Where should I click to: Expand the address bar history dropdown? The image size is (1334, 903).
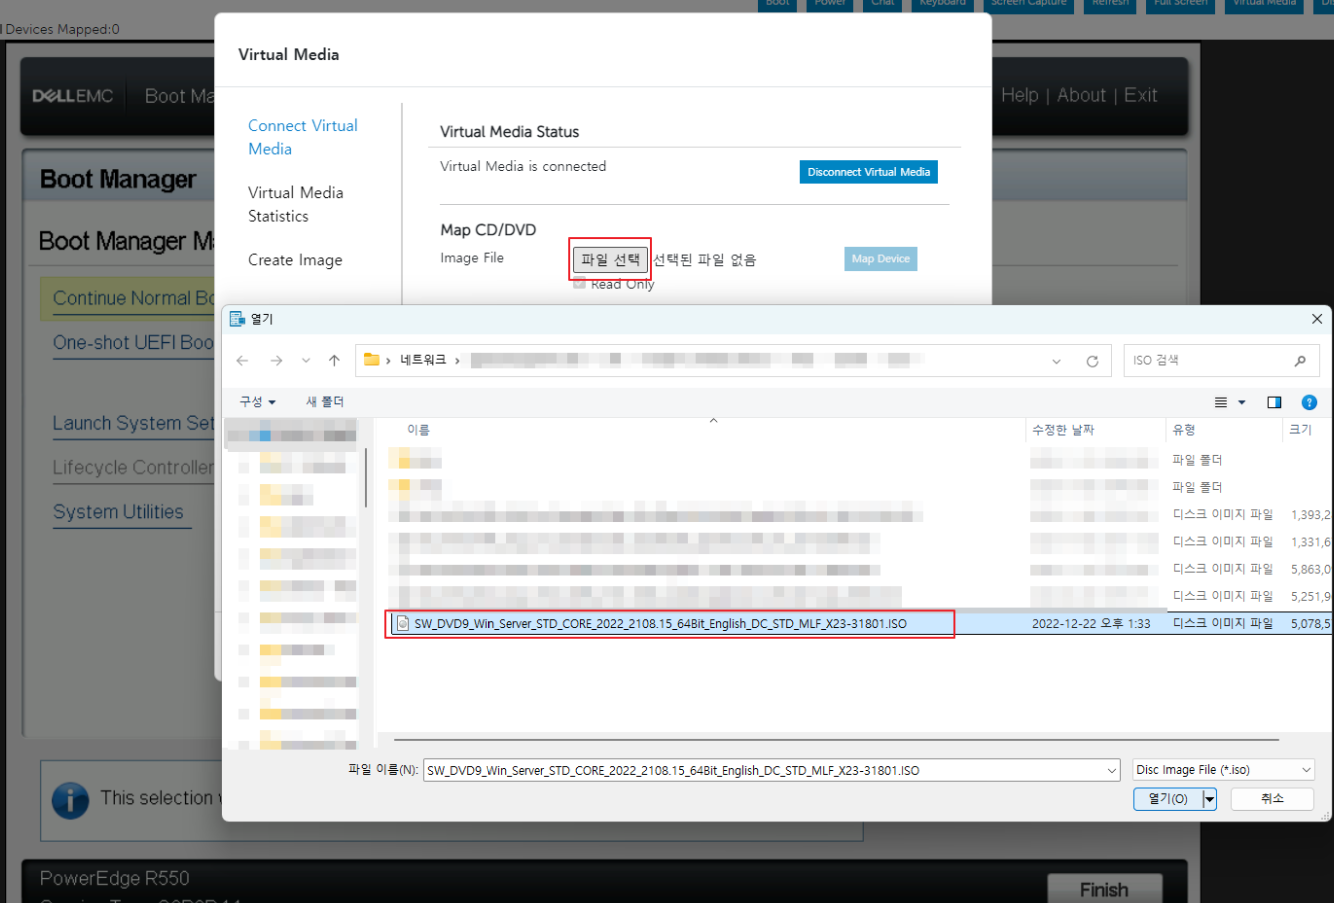click(1057, 361)
